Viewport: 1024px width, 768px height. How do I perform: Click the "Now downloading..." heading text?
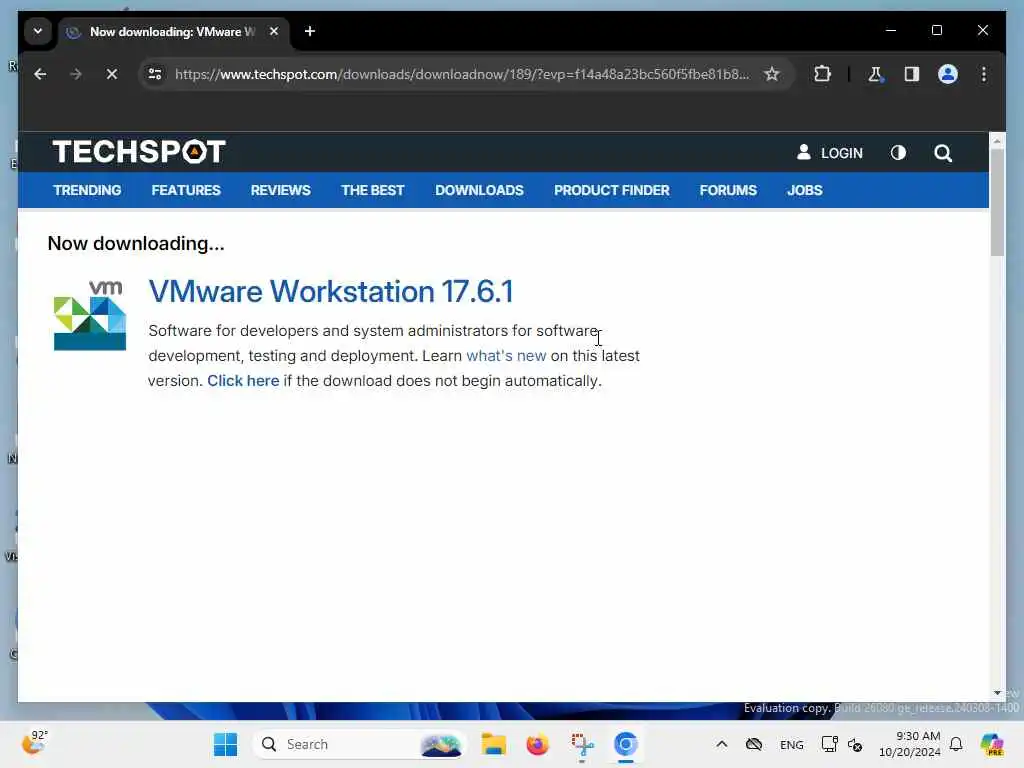click(x=136, y=244)
